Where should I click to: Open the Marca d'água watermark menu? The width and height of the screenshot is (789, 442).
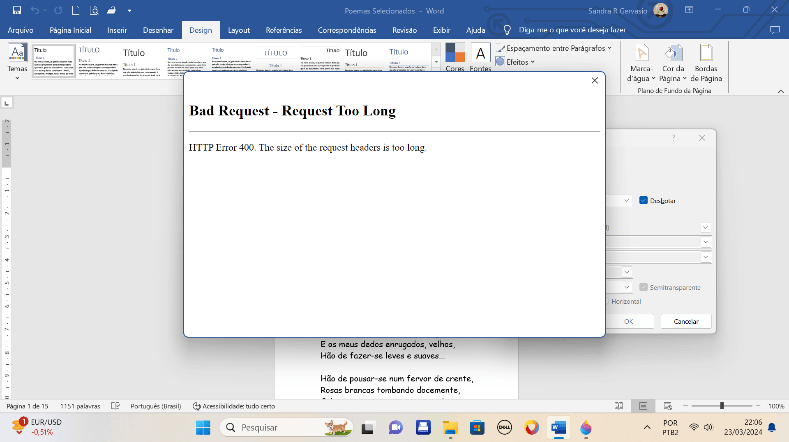(x=641, y=63)
